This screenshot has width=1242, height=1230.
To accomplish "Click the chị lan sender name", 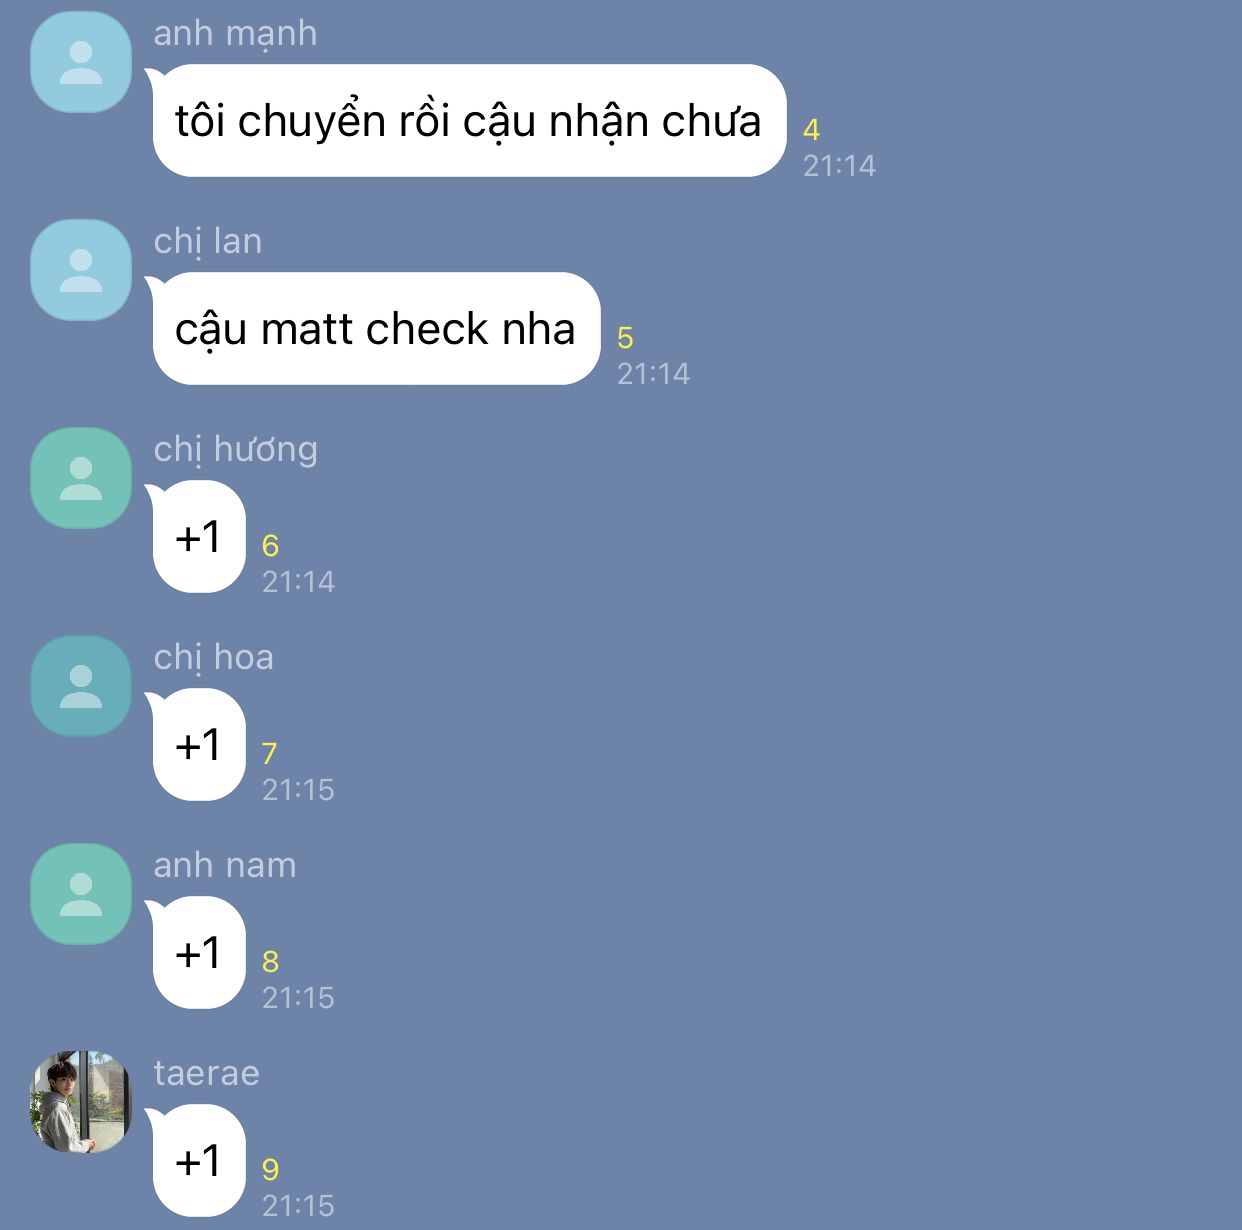I will coord(208,242).
